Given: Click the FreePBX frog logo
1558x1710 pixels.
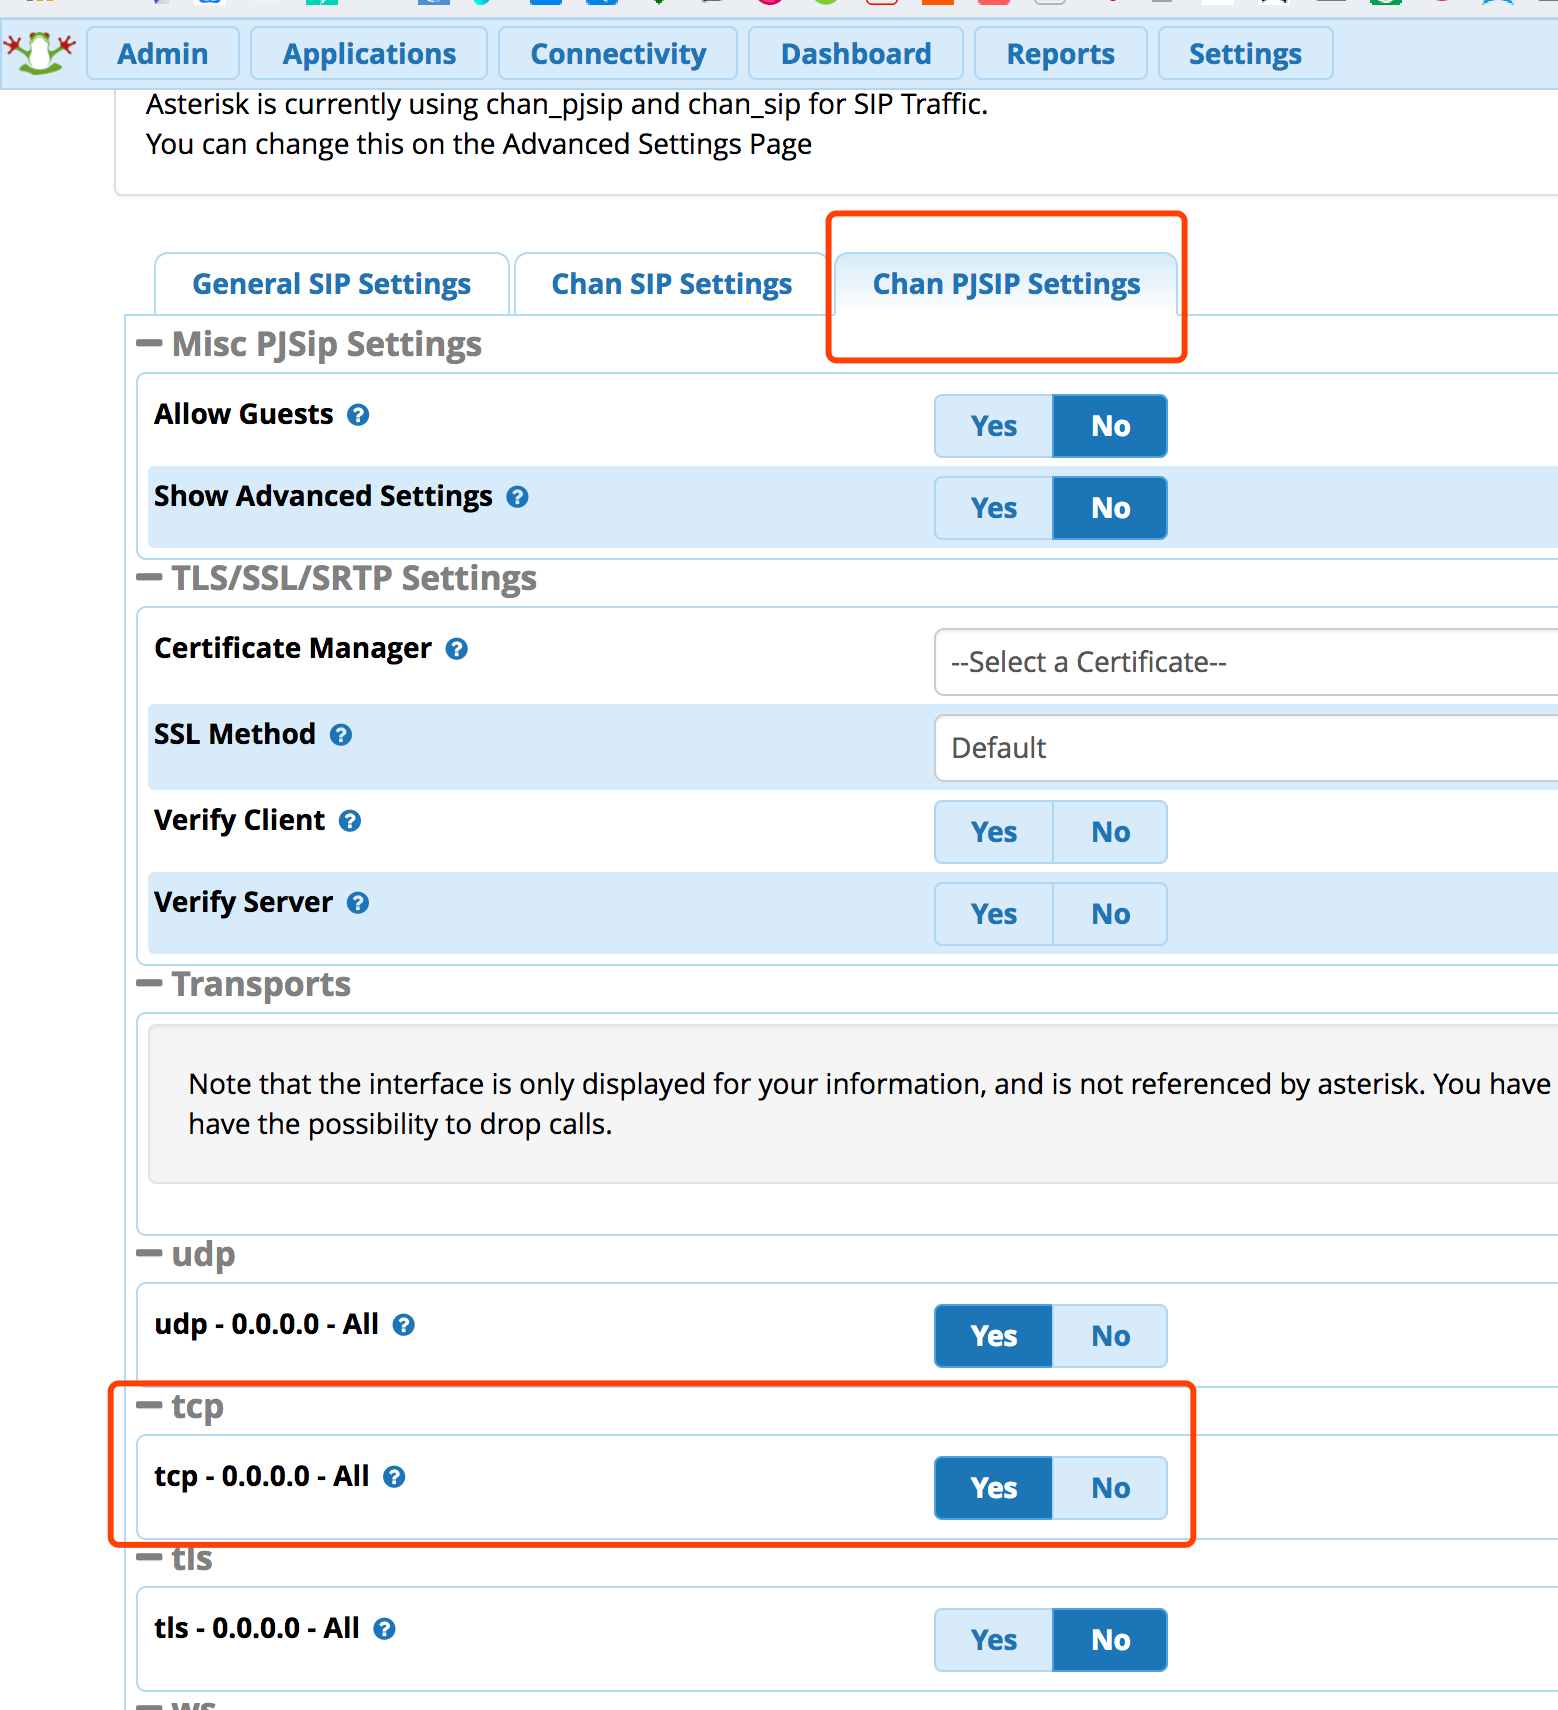Looking at the screenshot, I should click(x=40, y=52).
